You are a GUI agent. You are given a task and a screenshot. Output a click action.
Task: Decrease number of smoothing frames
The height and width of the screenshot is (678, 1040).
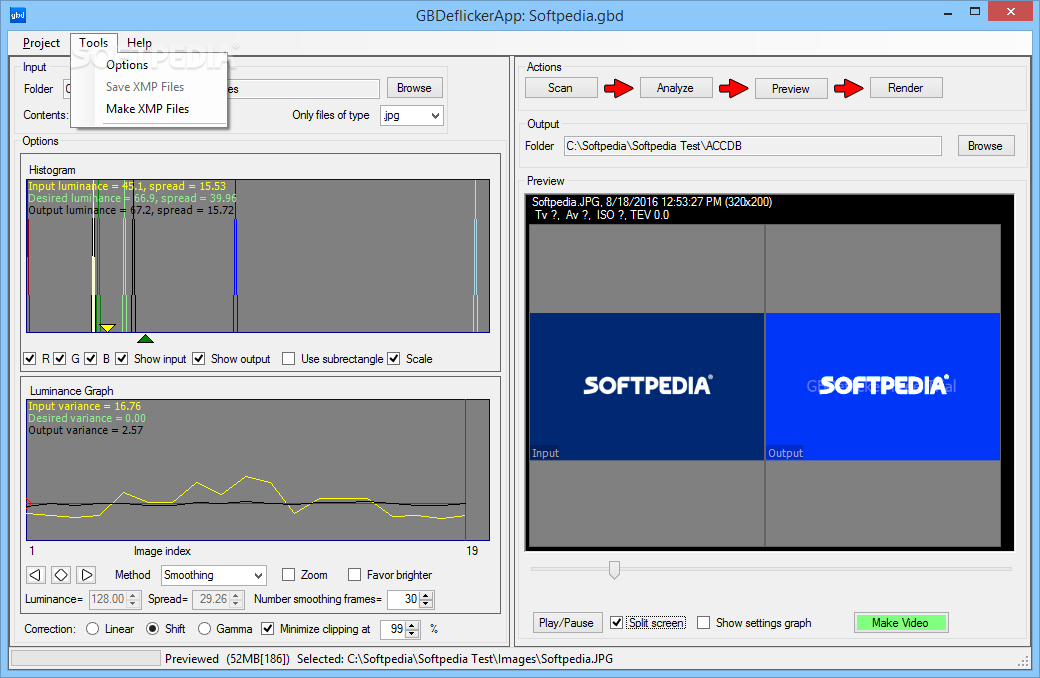[x=426, y=603]
